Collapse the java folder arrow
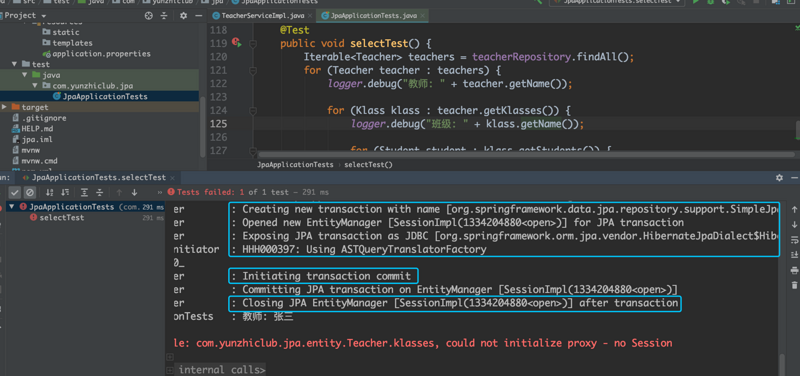800x376 pixels. [x=24, y=75]
